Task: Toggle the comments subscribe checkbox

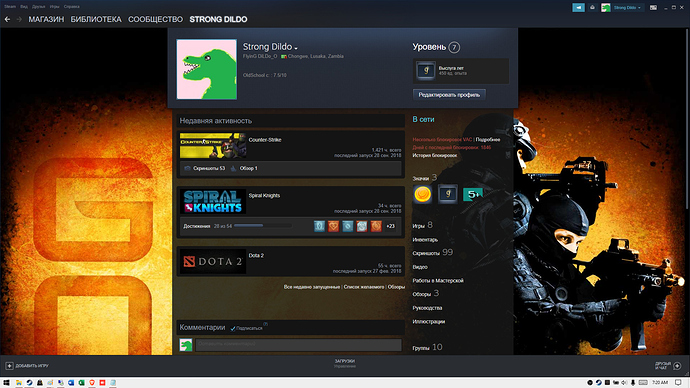Action: coord(233,328)
